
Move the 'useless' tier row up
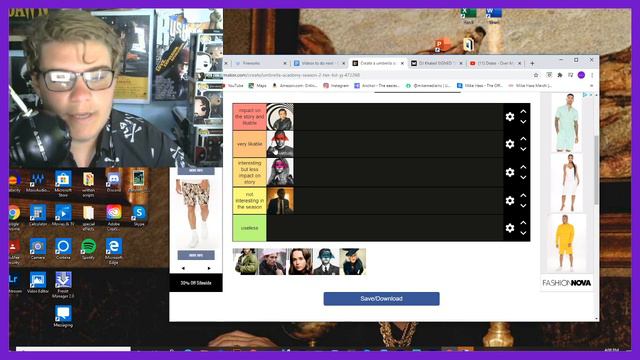coord(523,223)
